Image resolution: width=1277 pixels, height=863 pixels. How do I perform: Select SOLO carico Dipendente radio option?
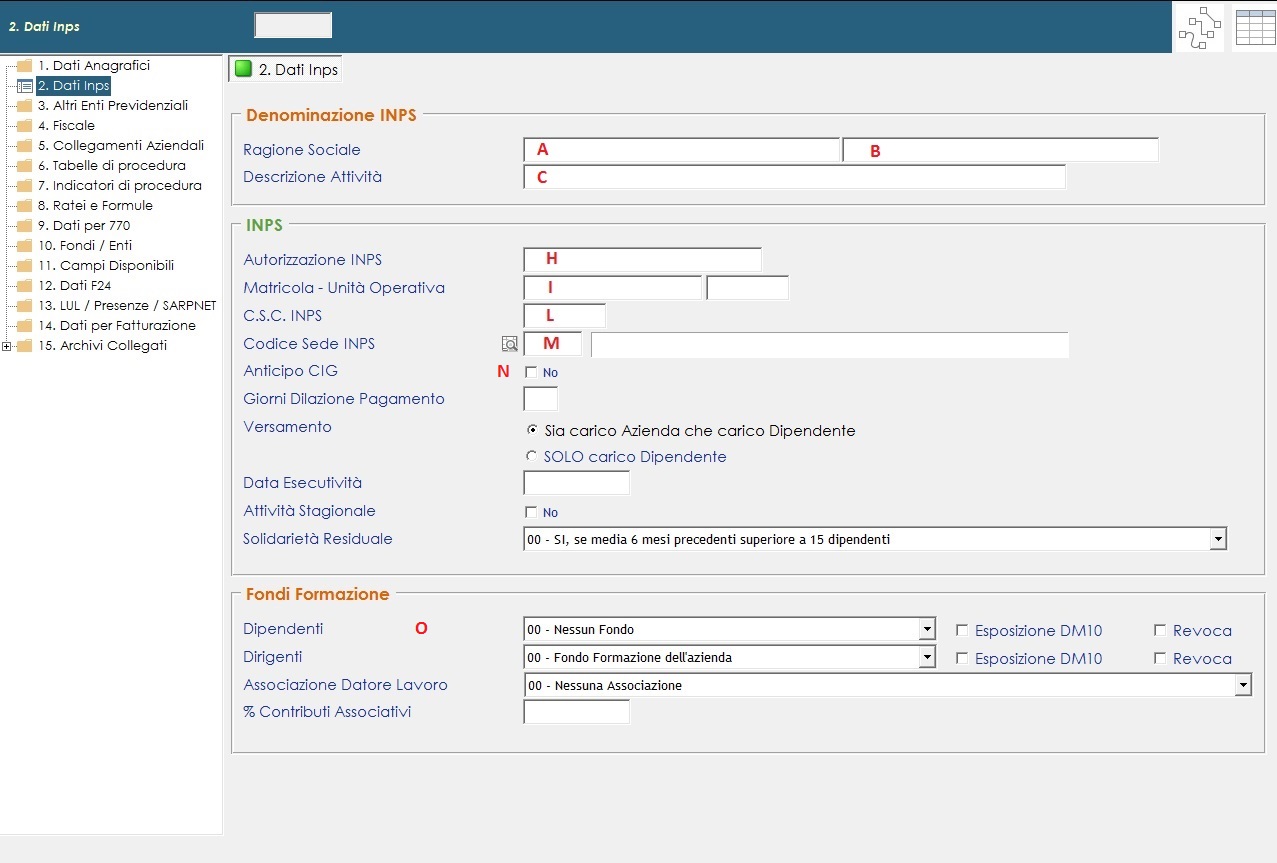pyautogui.click(x=532, y=457)
